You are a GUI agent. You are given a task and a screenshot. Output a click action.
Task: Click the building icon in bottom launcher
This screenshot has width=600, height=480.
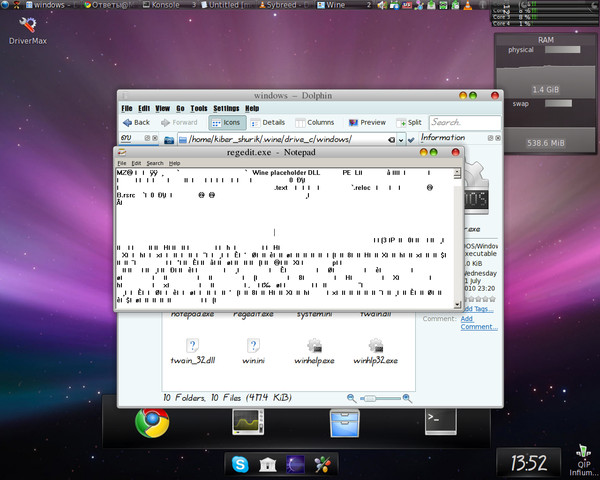[268, 465]
